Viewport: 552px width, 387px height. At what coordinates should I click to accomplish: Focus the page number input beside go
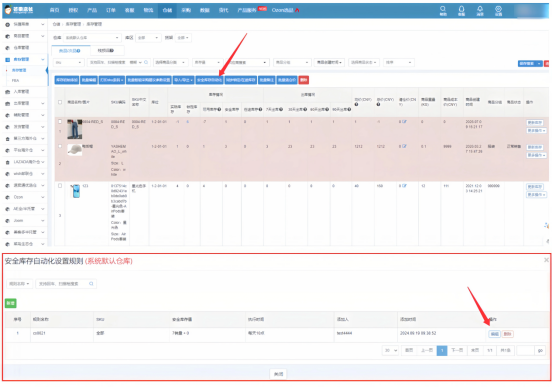(526, 350)
